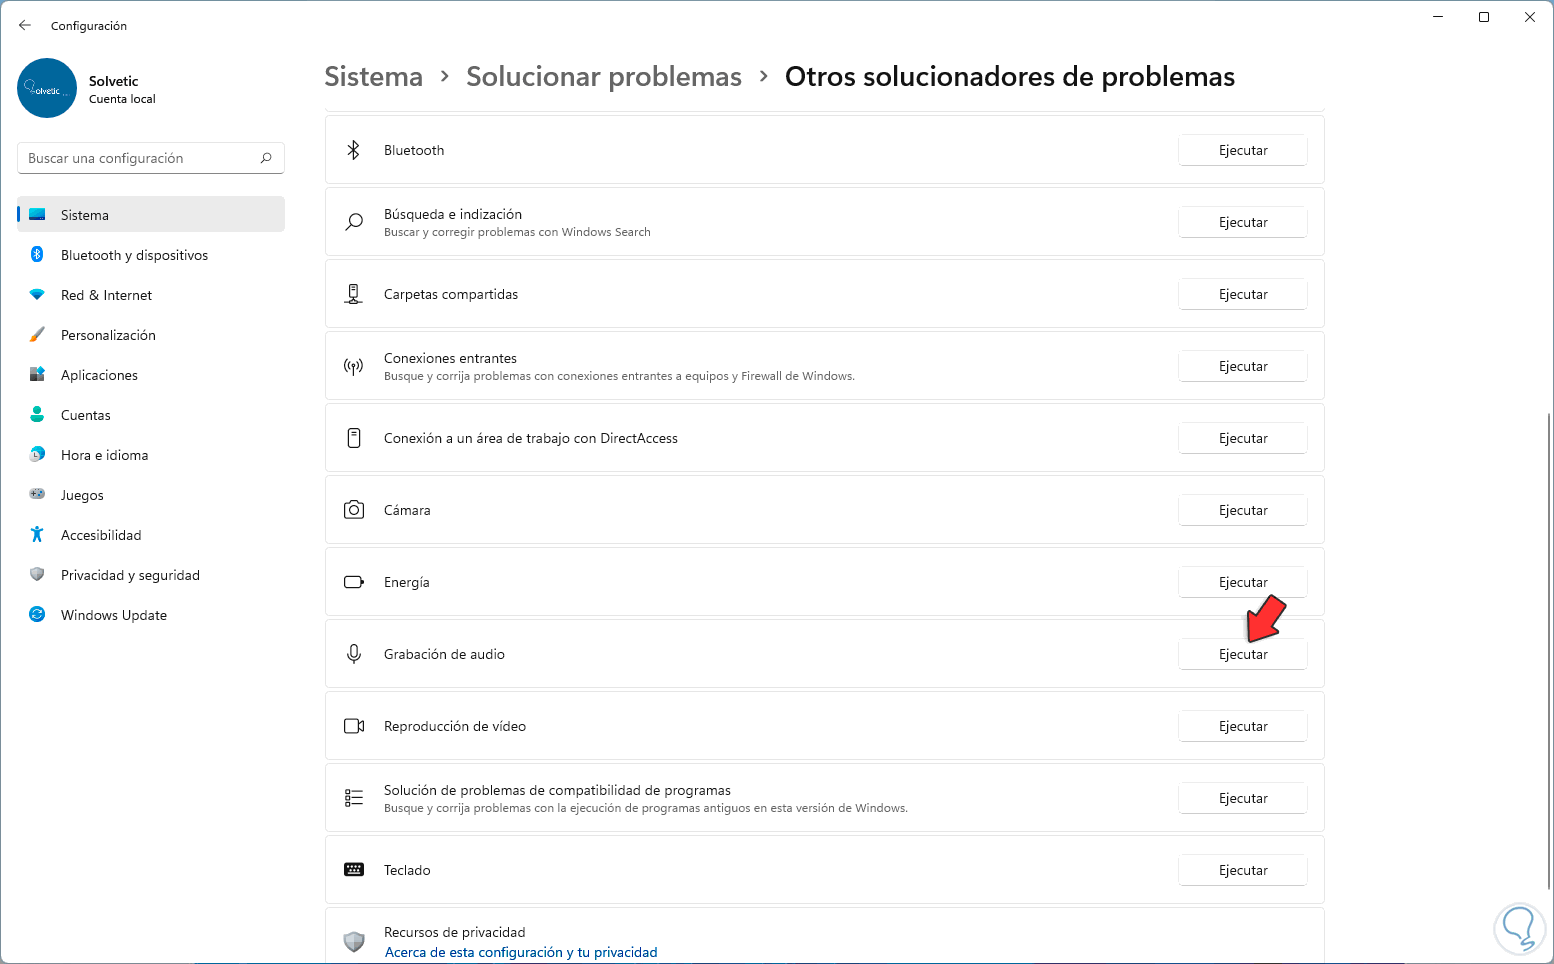Open the privacy configuration link
The image size is (1554, 964).
[x=521, y=952]
